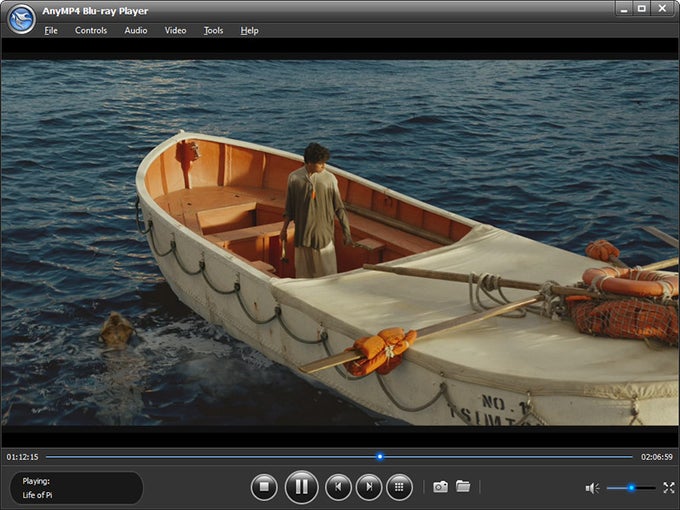Toggle full screen mode icon
680x510 pixels.
669,488
